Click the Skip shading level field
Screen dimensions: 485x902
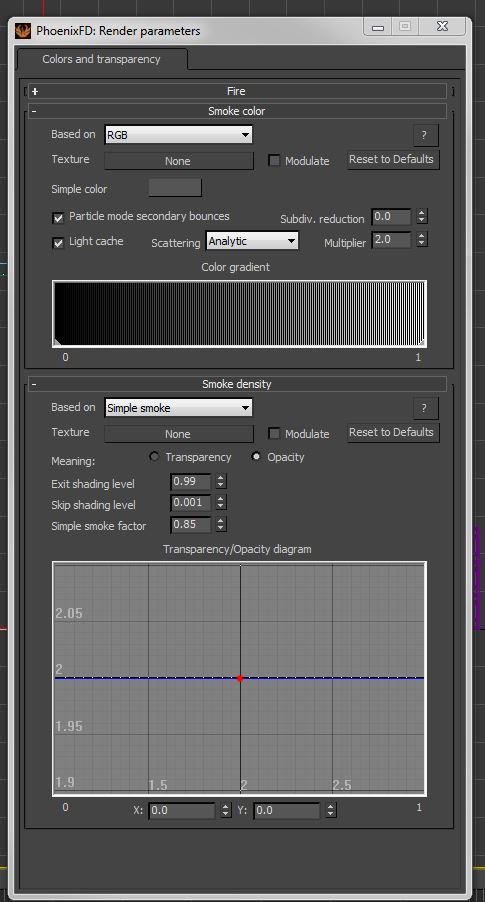190,503
